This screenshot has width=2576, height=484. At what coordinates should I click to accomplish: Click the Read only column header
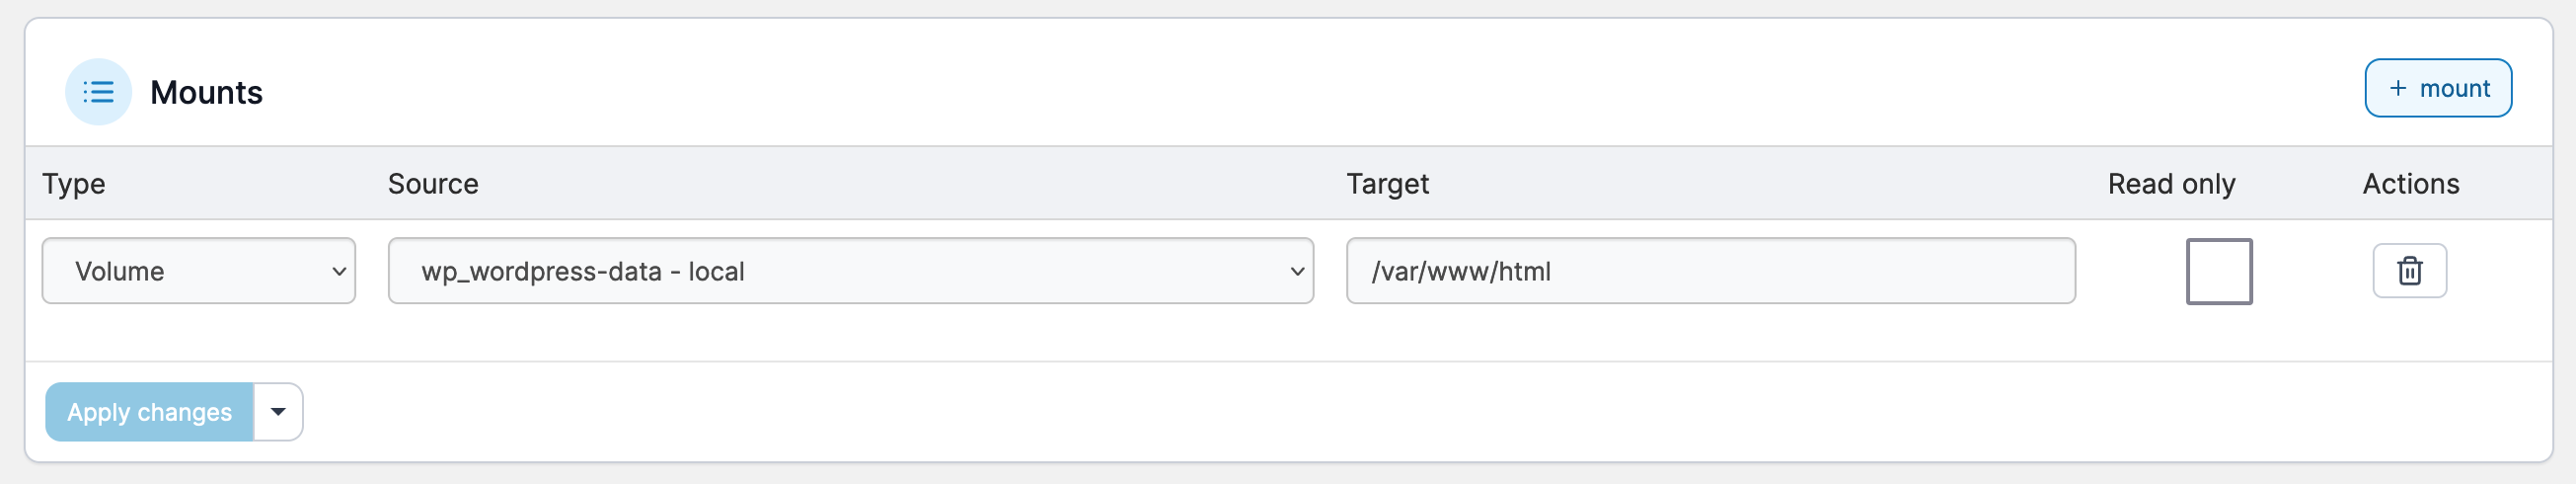click(2171, 184)
